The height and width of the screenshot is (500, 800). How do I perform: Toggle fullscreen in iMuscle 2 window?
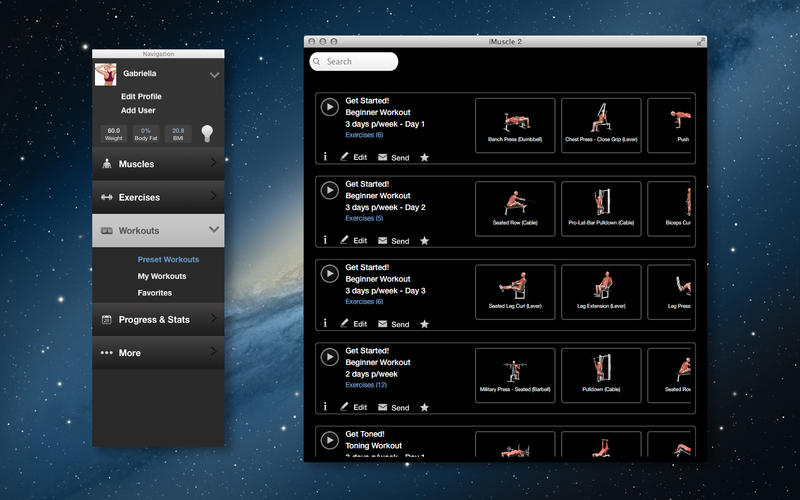(701, 42)
